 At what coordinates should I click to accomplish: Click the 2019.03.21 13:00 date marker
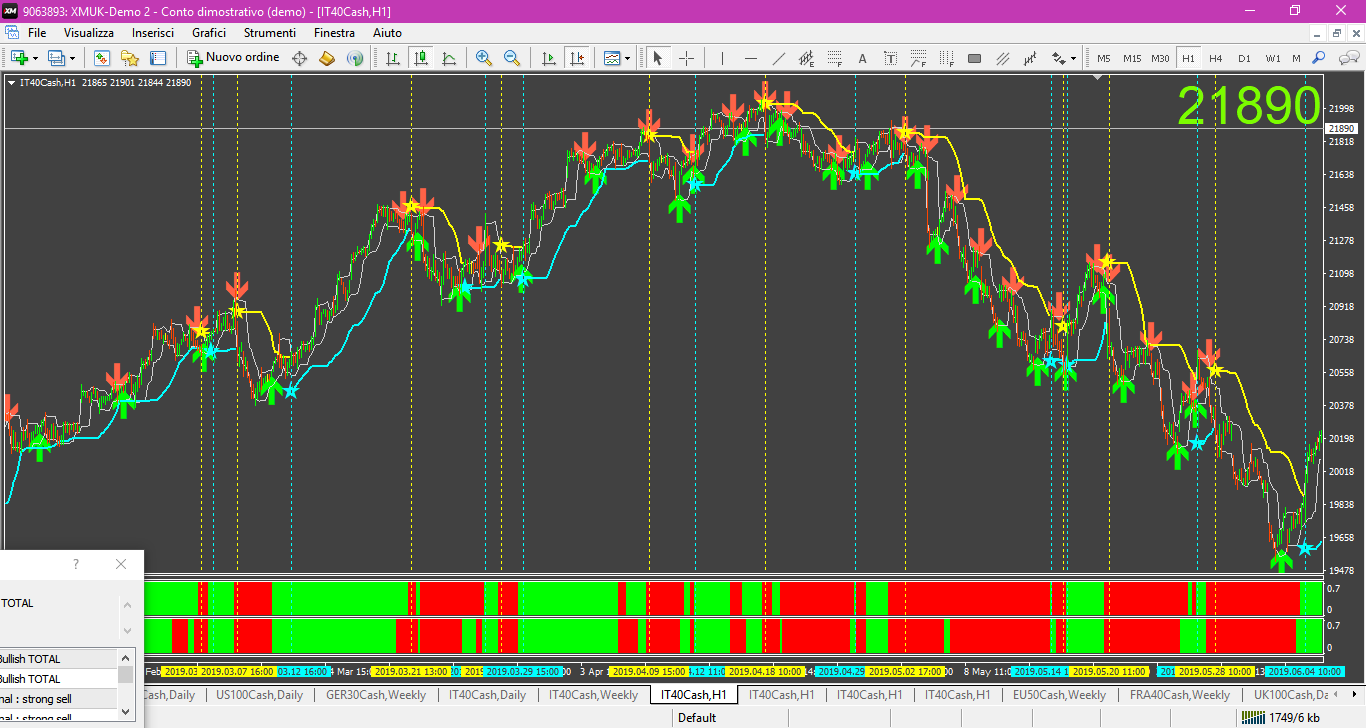click(x=412, y=671)
